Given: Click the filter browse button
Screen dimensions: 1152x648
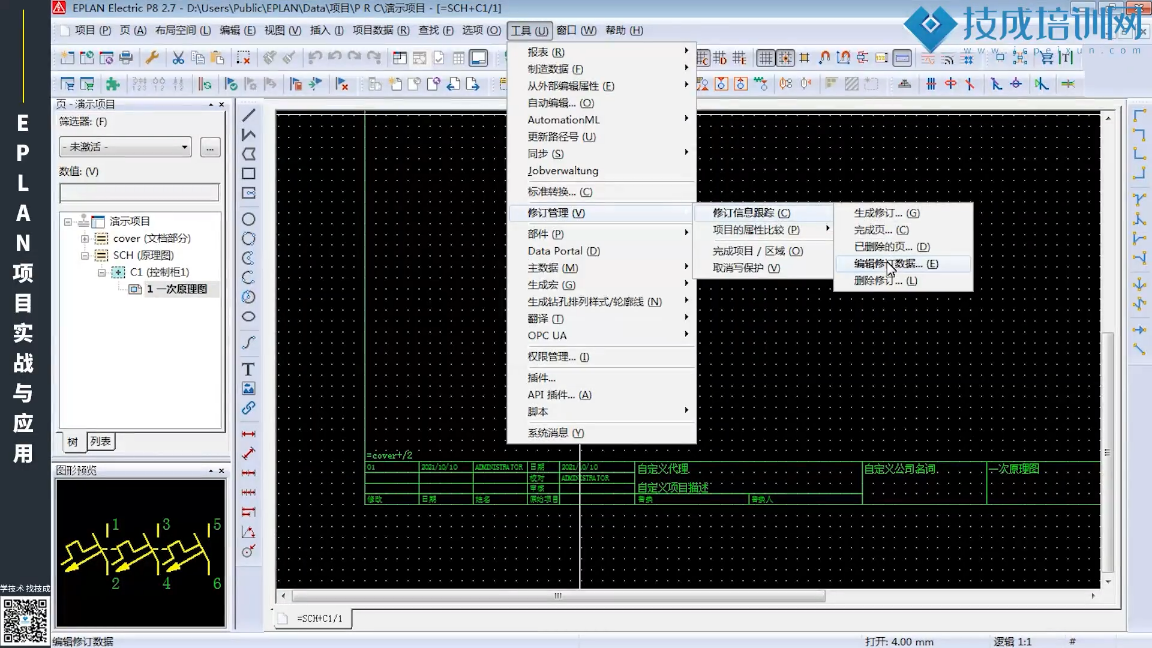Looking at the screenshot, I should click(210, 147).
